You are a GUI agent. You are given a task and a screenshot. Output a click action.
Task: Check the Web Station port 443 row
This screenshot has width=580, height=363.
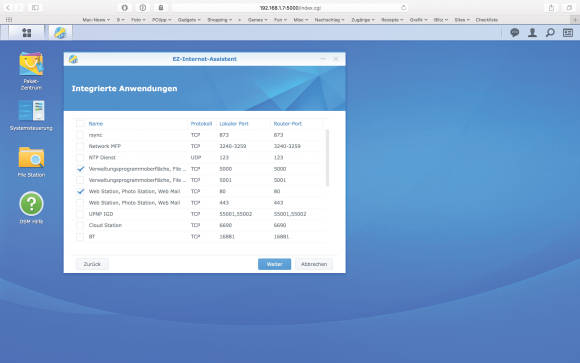[x=80, y=203]
